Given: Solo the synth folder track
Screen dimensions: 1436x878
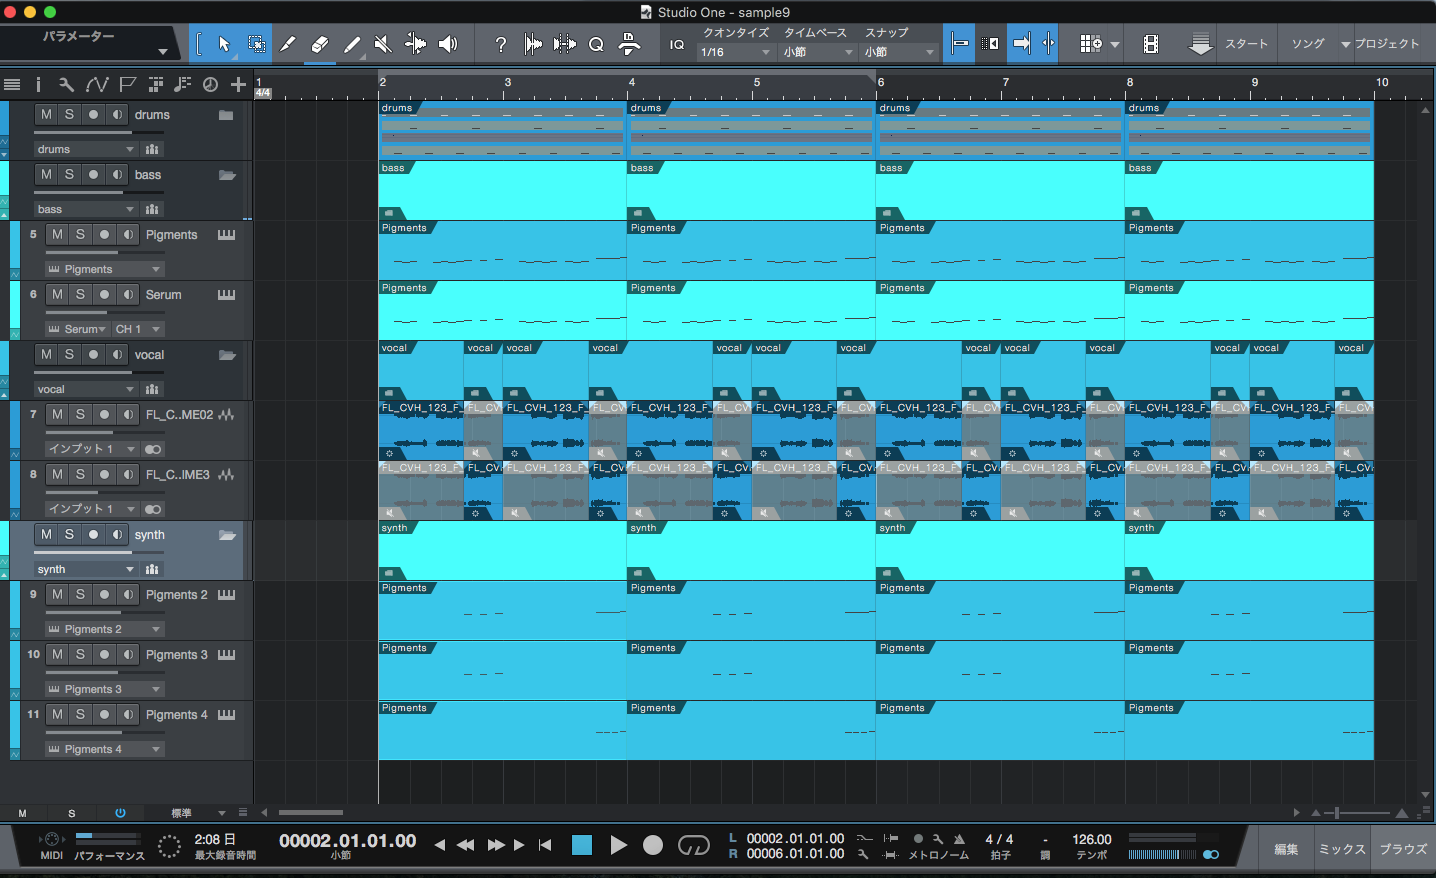Looking at the screenshot, I should 69,535.
